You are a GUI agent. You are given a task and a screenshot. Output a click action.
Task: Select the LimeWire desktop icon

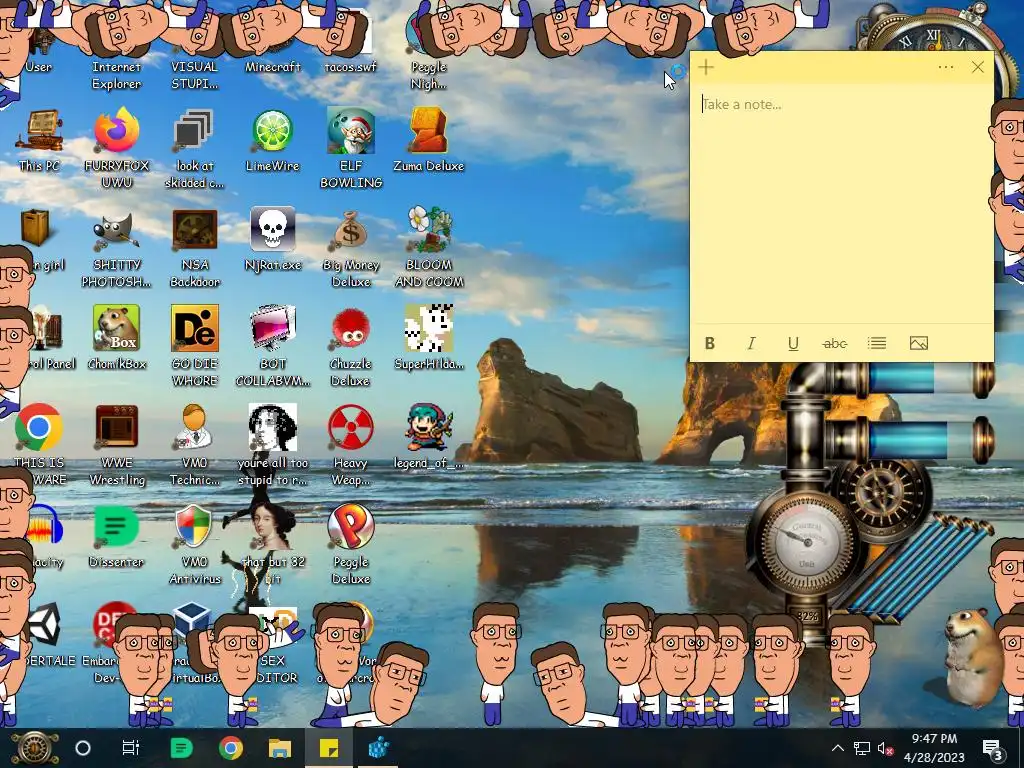tap(272, 131)
